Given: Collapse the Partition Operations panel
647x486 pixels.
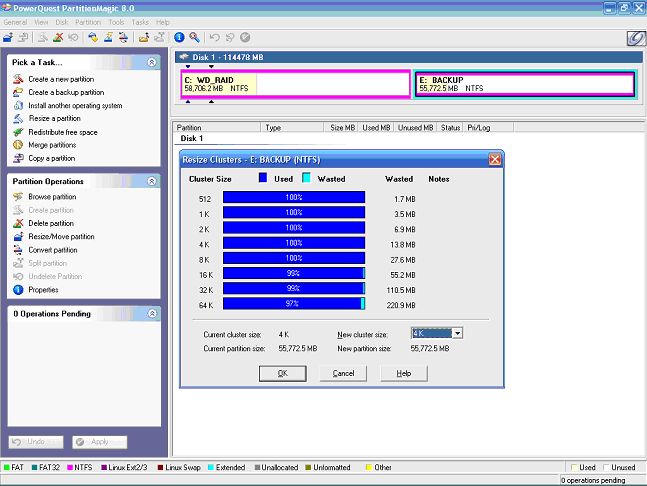Looking at the screenshot, I should pyautogui.click(x=151, y=181).
